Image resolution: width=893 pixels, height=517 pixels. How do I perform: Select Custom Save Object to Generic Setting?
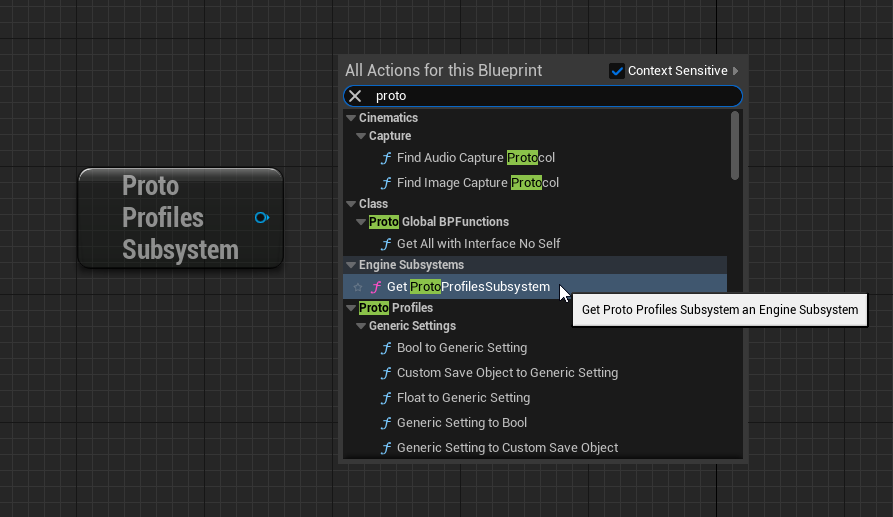pos(507,373)
